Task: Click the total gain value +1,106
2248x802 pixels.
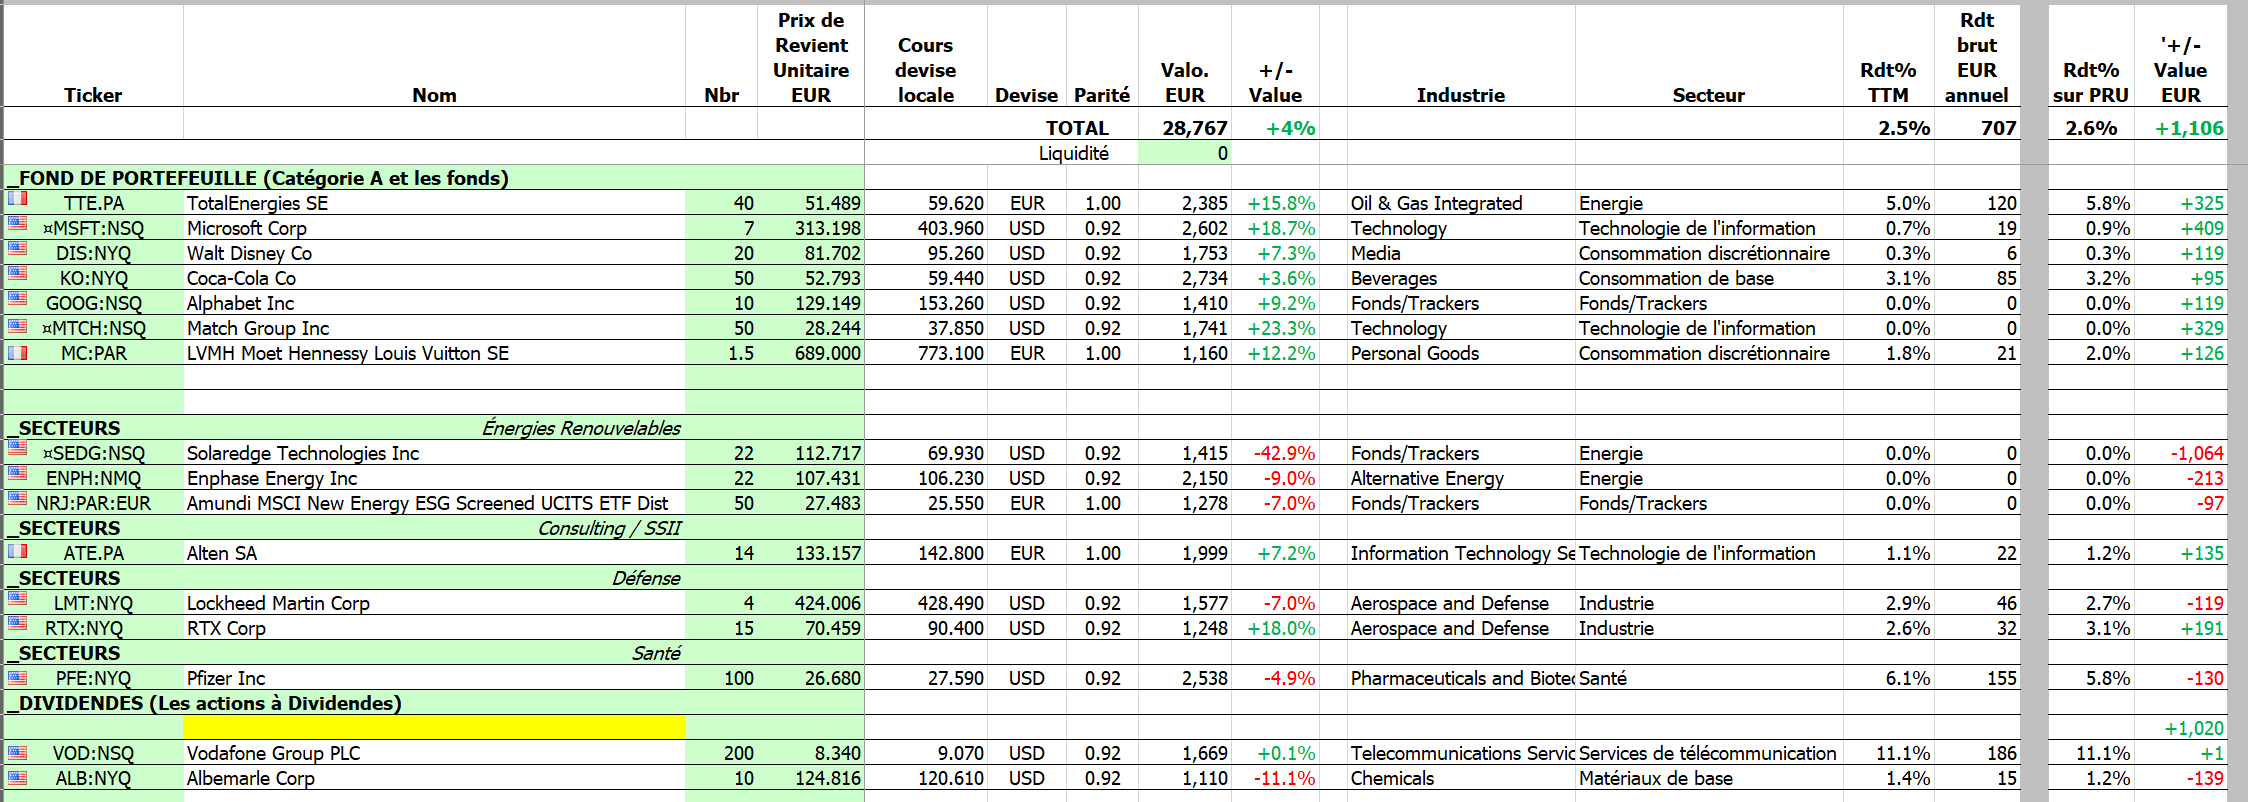Action: pyautogui.click(x=2189, y=128)
